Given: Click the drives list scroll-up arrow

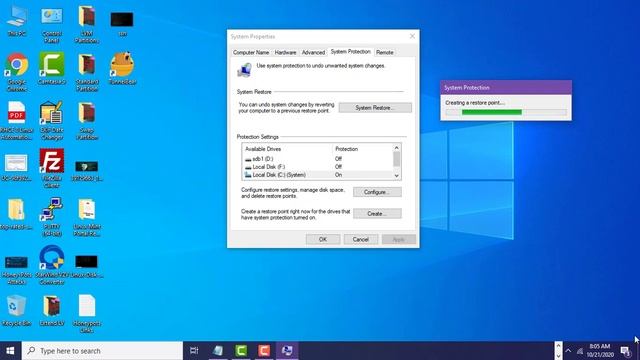Looking at the screenshot, I should coord(396,148).
